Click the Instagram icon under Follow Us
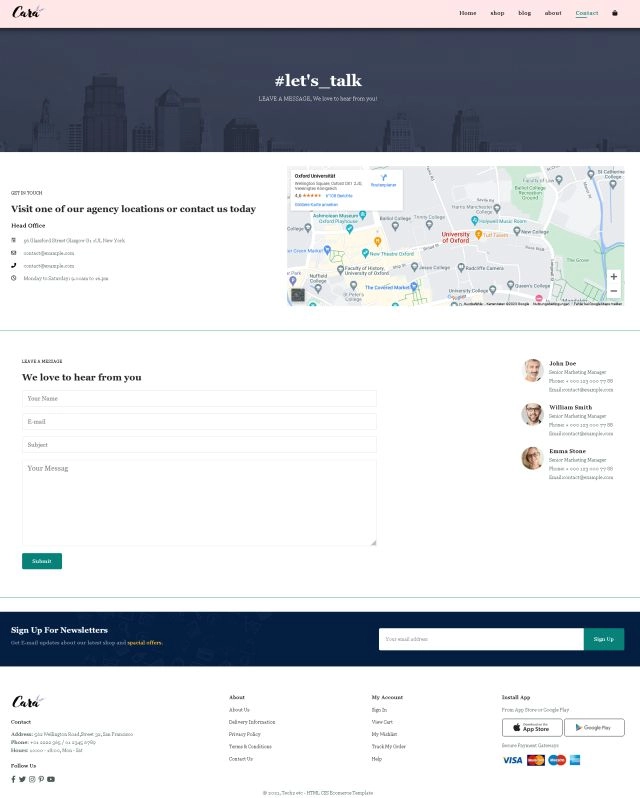 (x=32, y=779)
